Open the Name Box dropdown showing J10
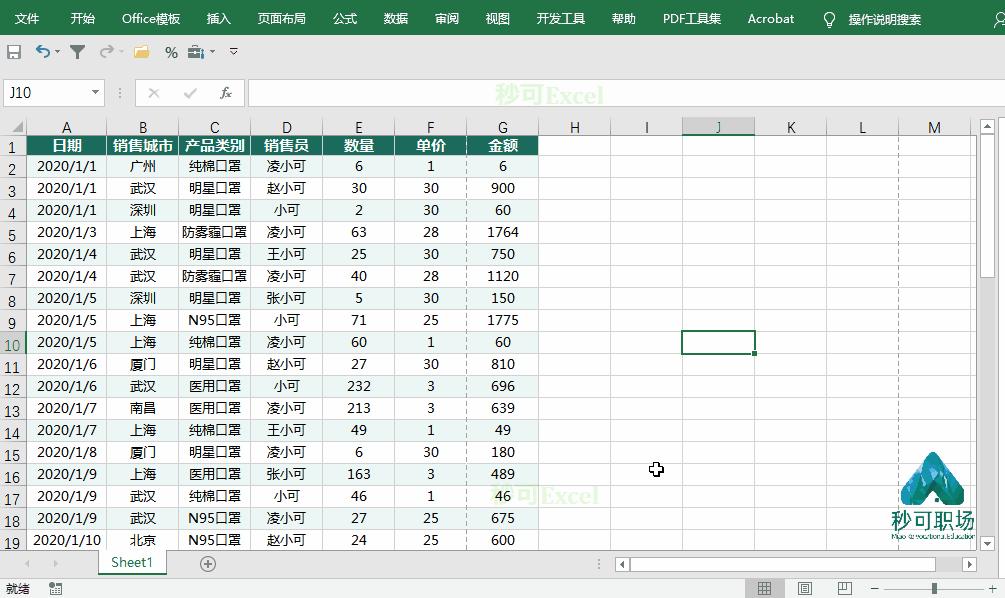 (x=97, y=92)
